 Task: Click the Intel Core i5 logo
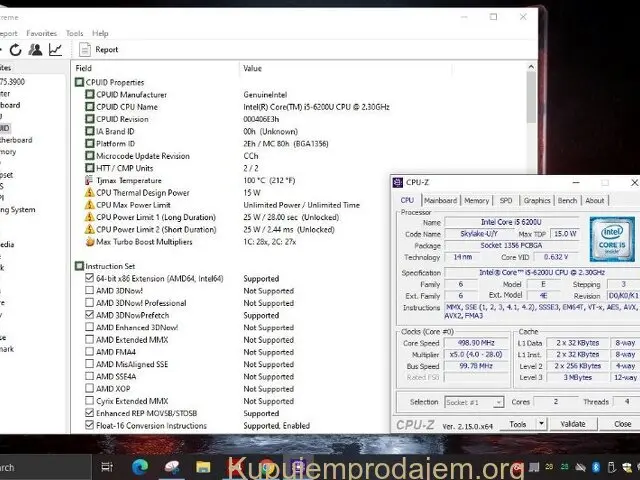[612, 239]
